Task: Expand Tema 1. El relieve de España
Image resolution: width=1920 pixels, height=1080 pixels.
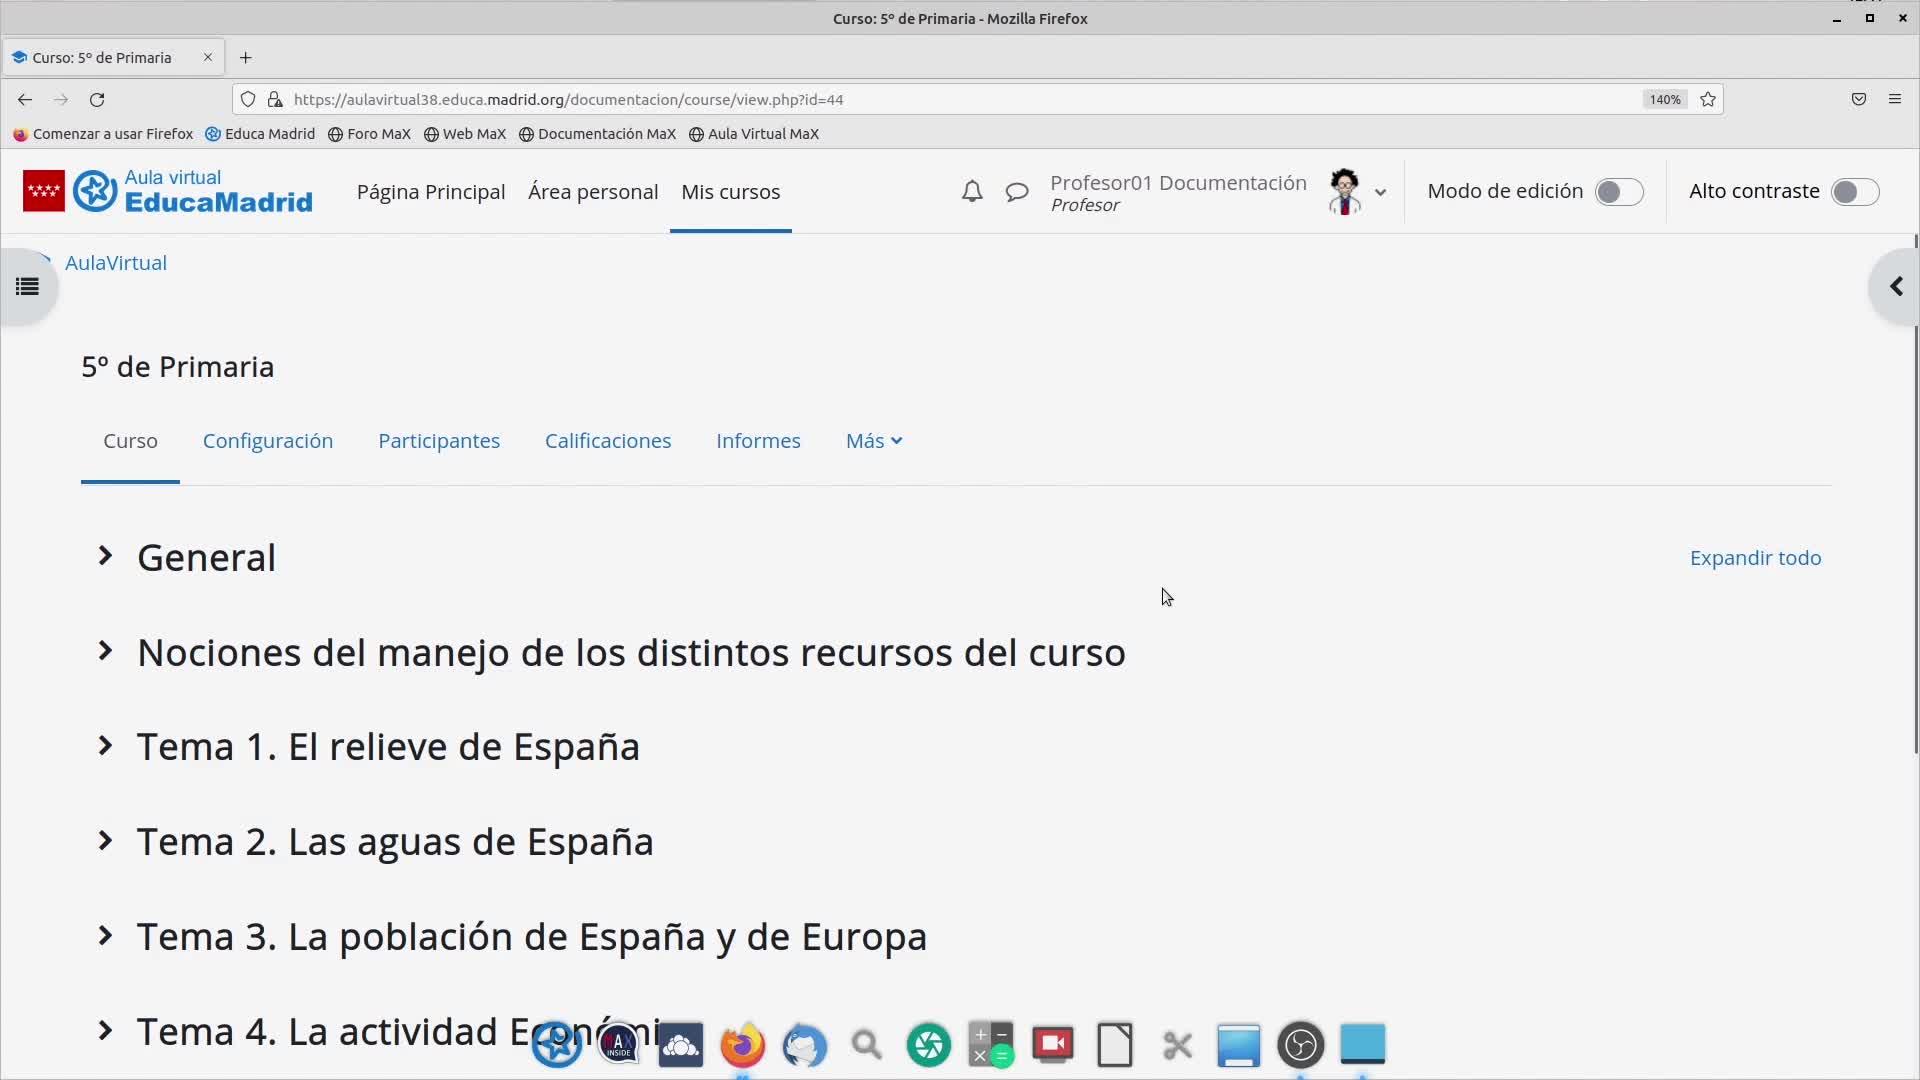Action: 105,746
